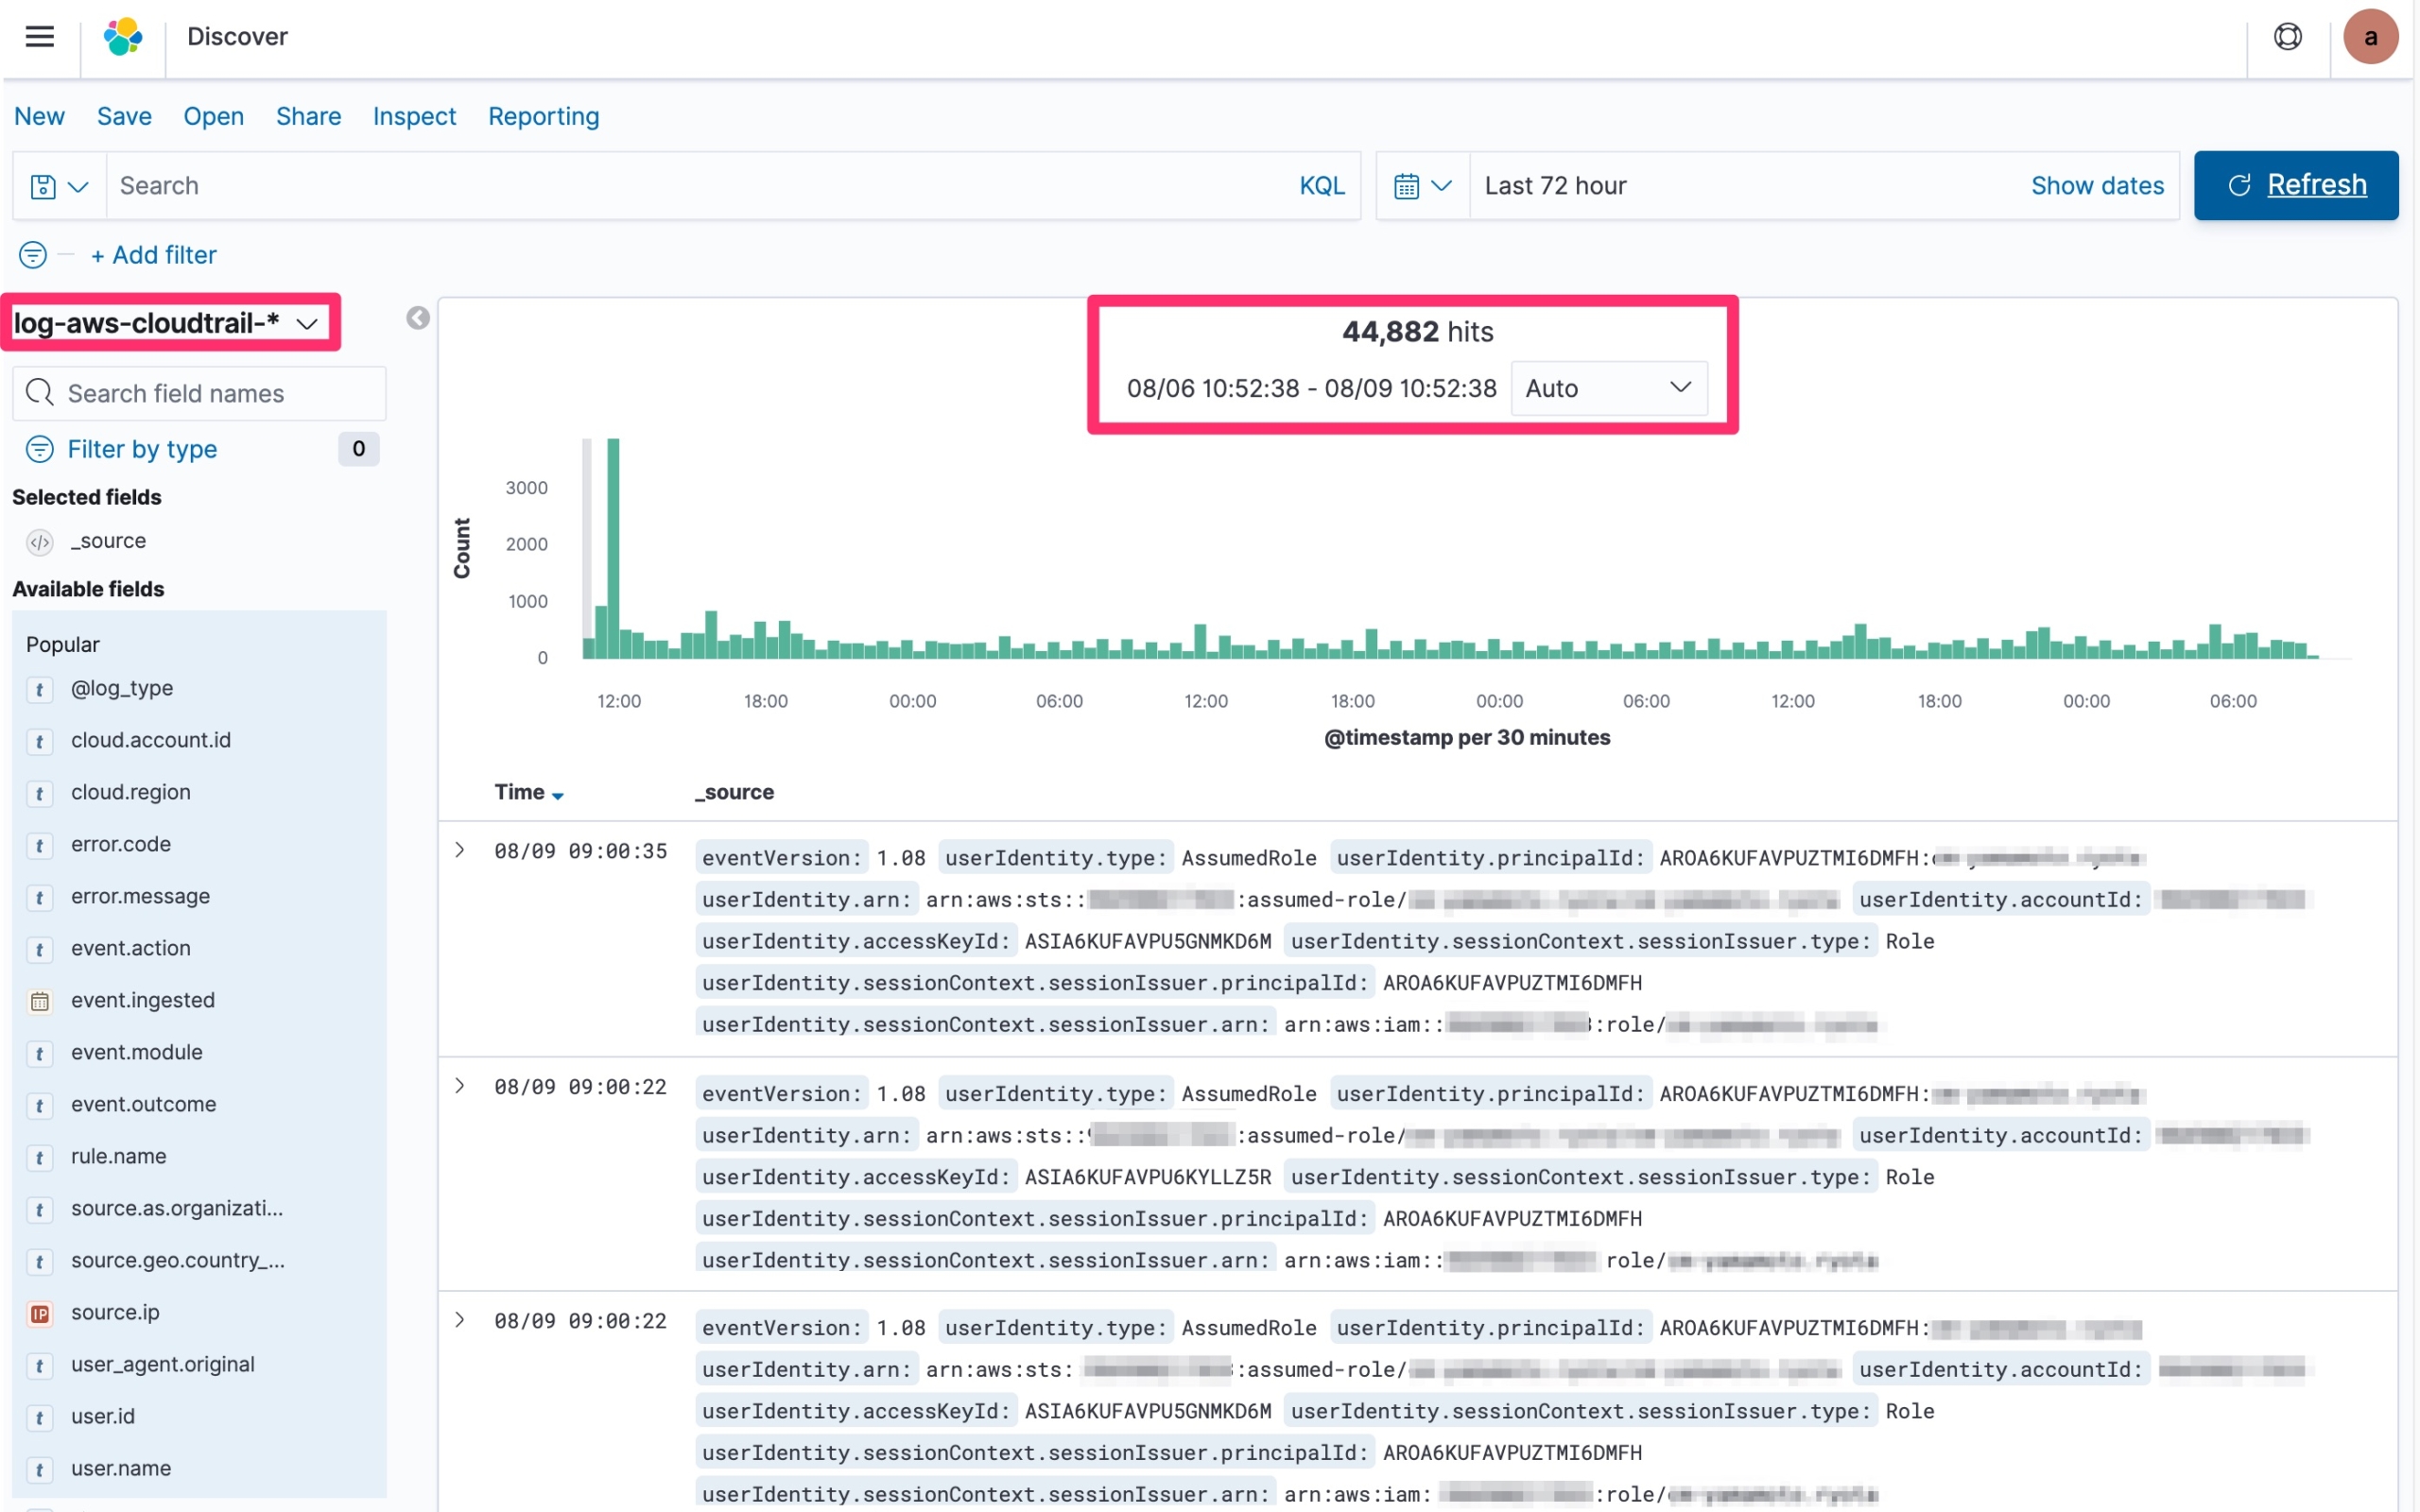
Task: Click Reporting in the top menu
Action: pos(543,116)
